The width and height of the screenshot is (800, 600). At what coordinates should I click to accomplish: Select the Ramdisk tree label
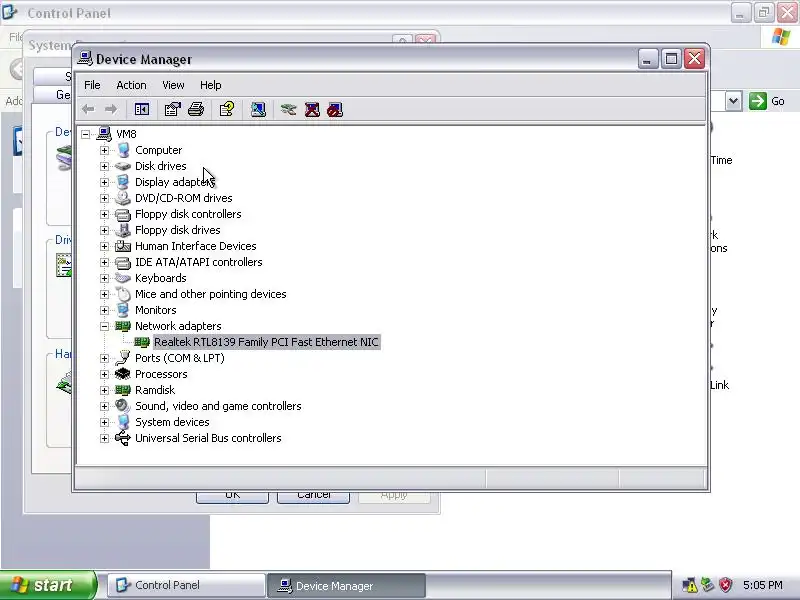pyautogui.click(x=155, y=390)
